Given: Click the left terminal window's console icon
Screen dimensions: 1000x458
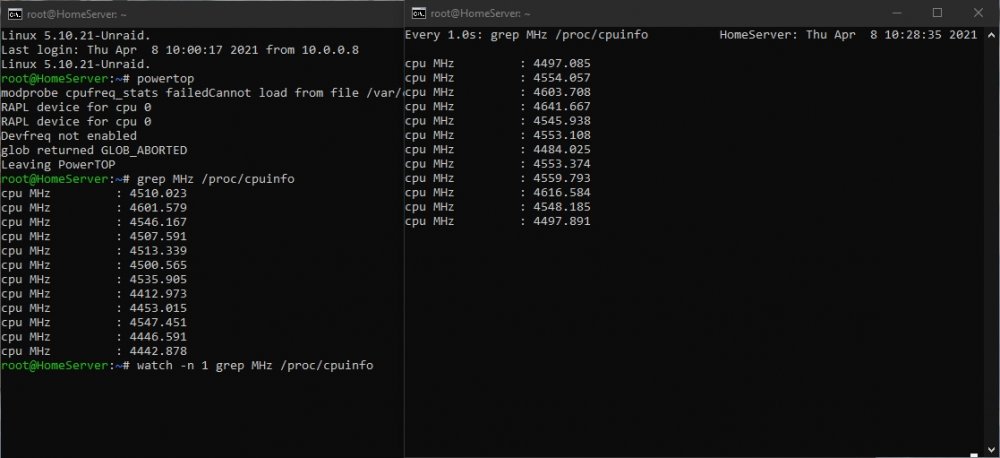Looking at the screenshot, I should tap(15, 14).
